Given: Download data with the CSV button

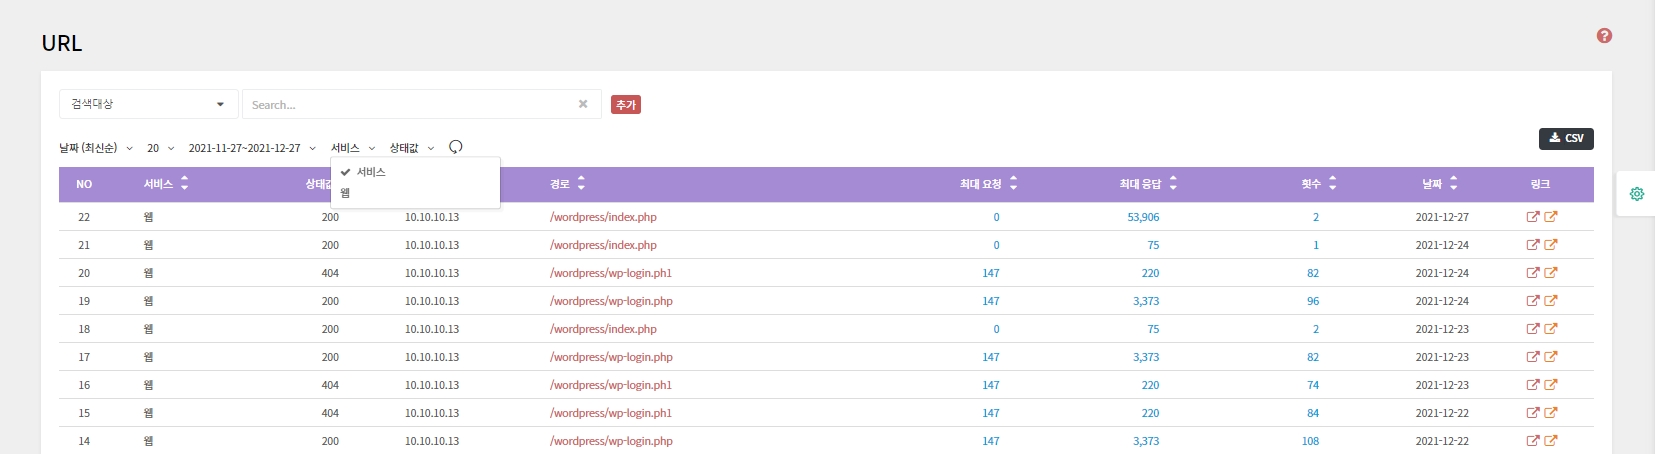Looking at the screenshot, I should click(1565, 138).
